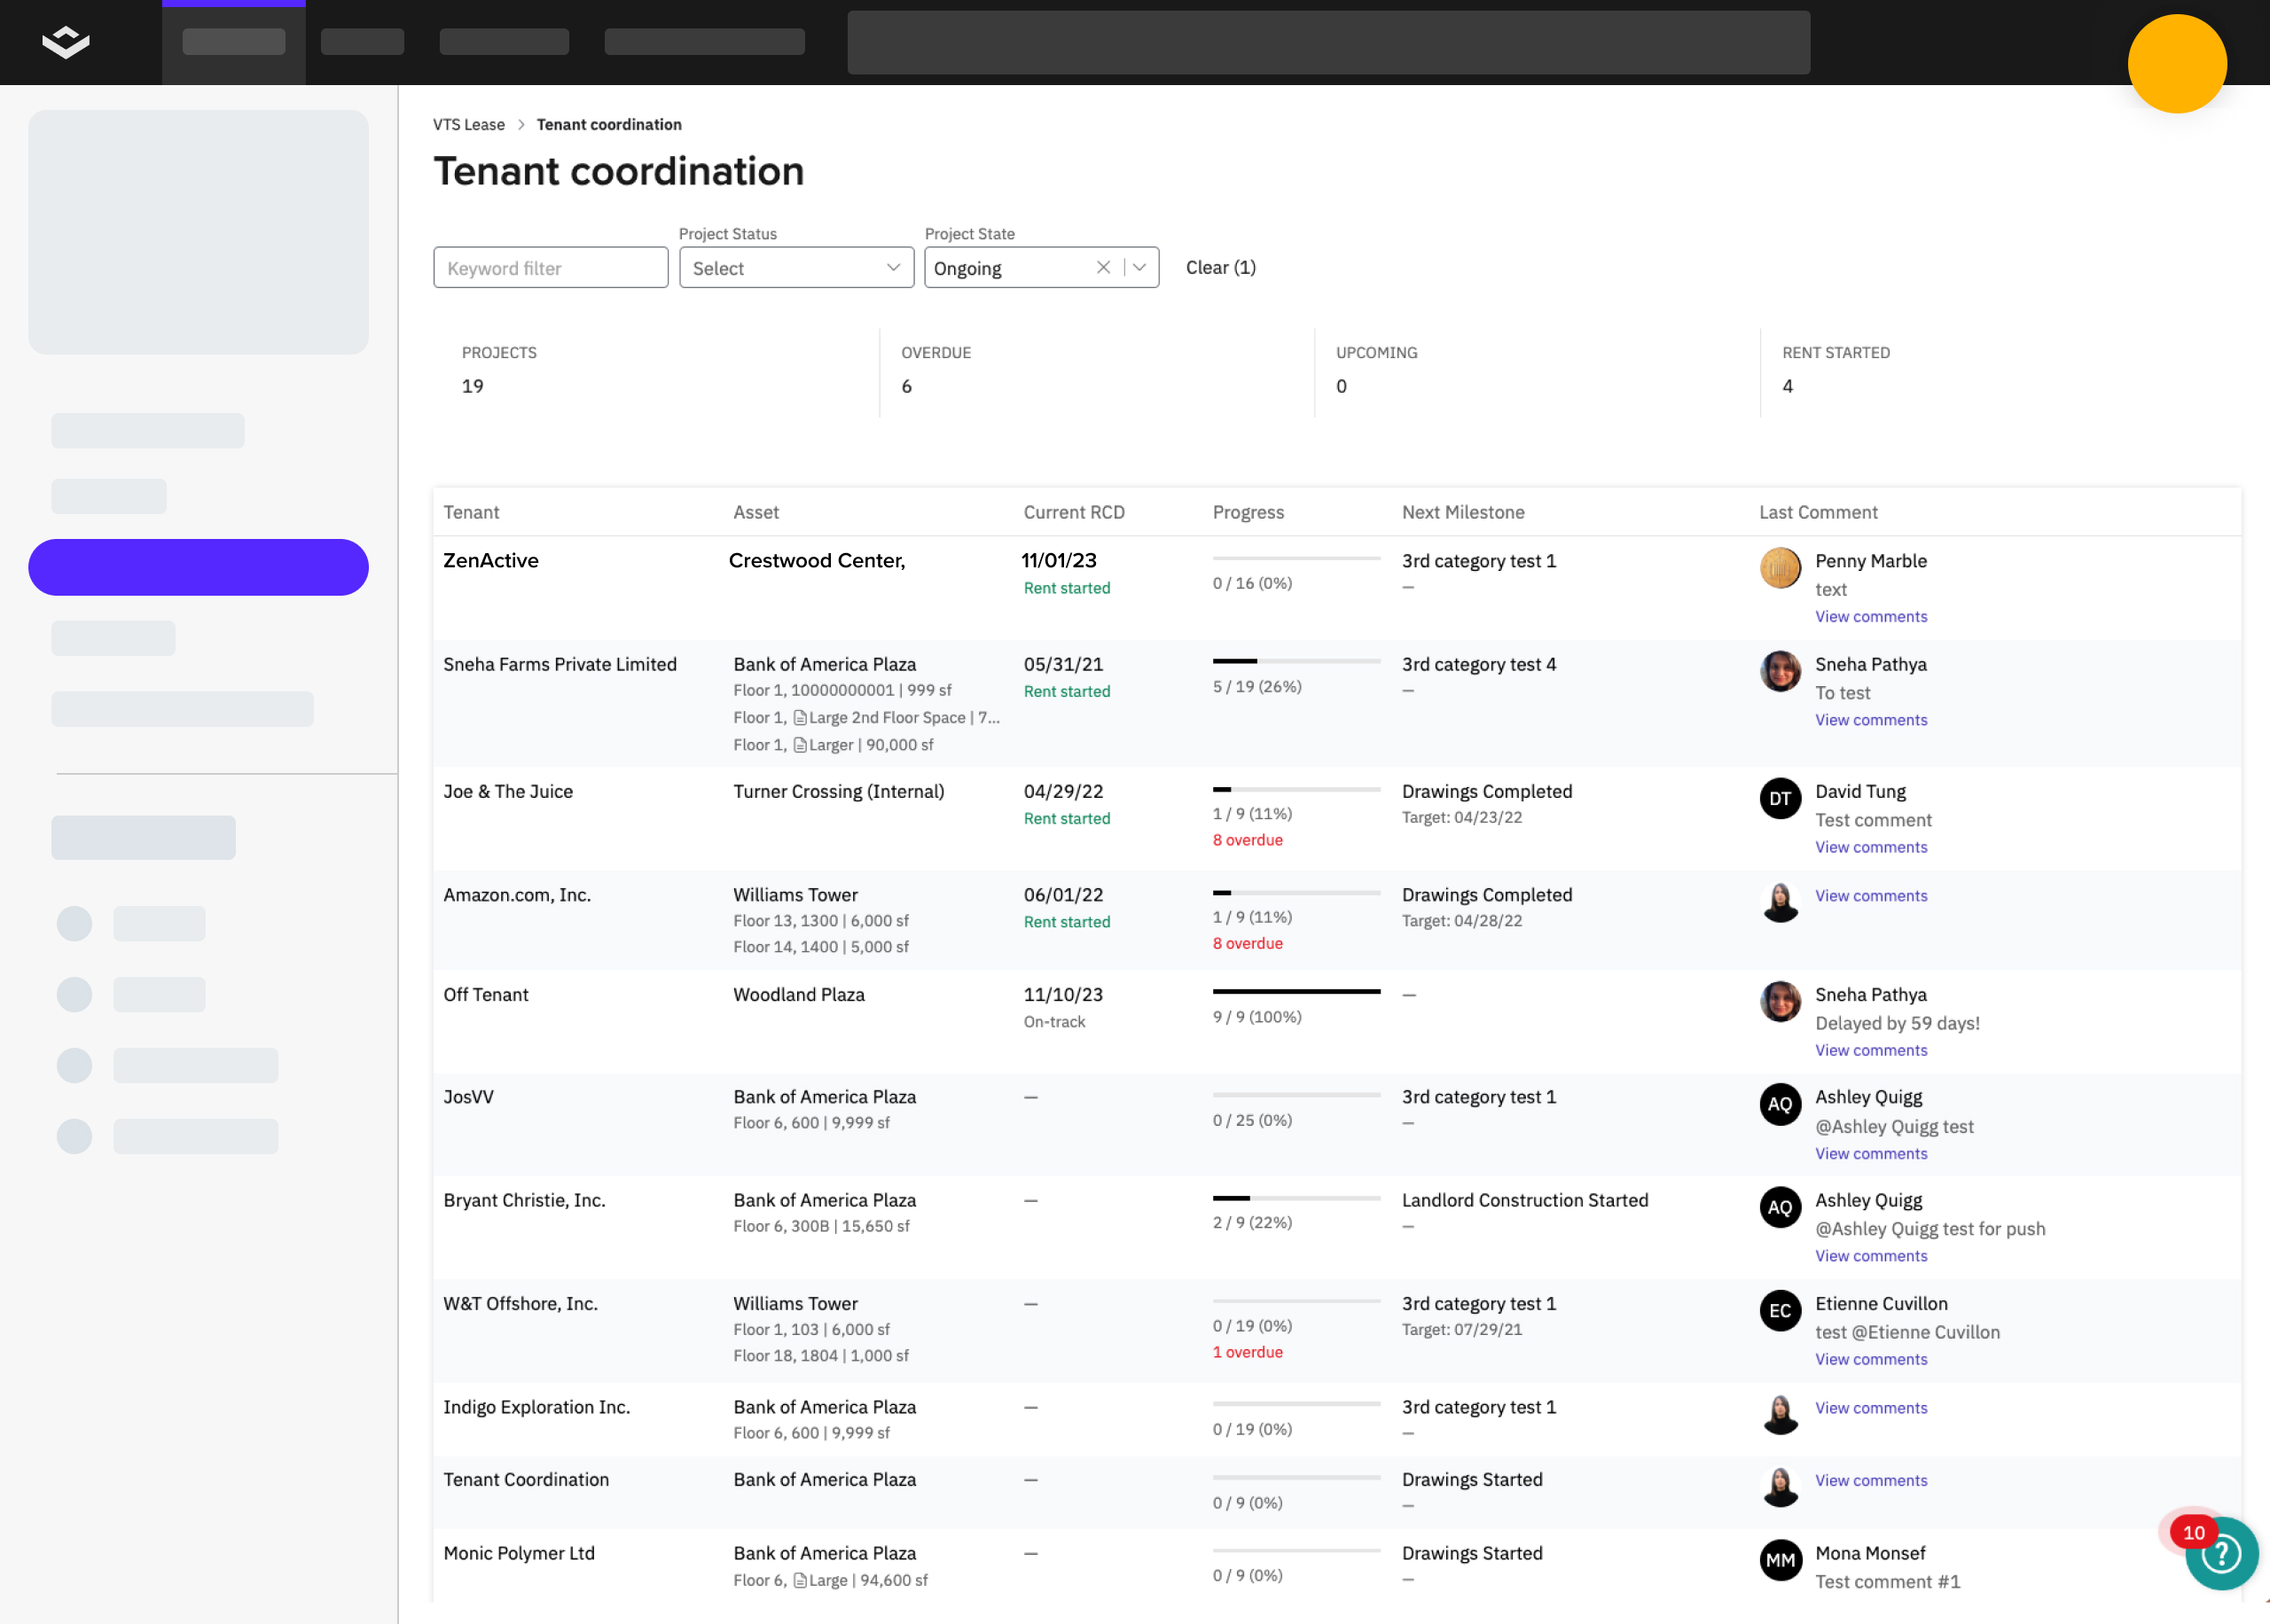Click Etienne Cuvillon EC avatar
2270x1624 pixels.
[x=1780, y=1310]
